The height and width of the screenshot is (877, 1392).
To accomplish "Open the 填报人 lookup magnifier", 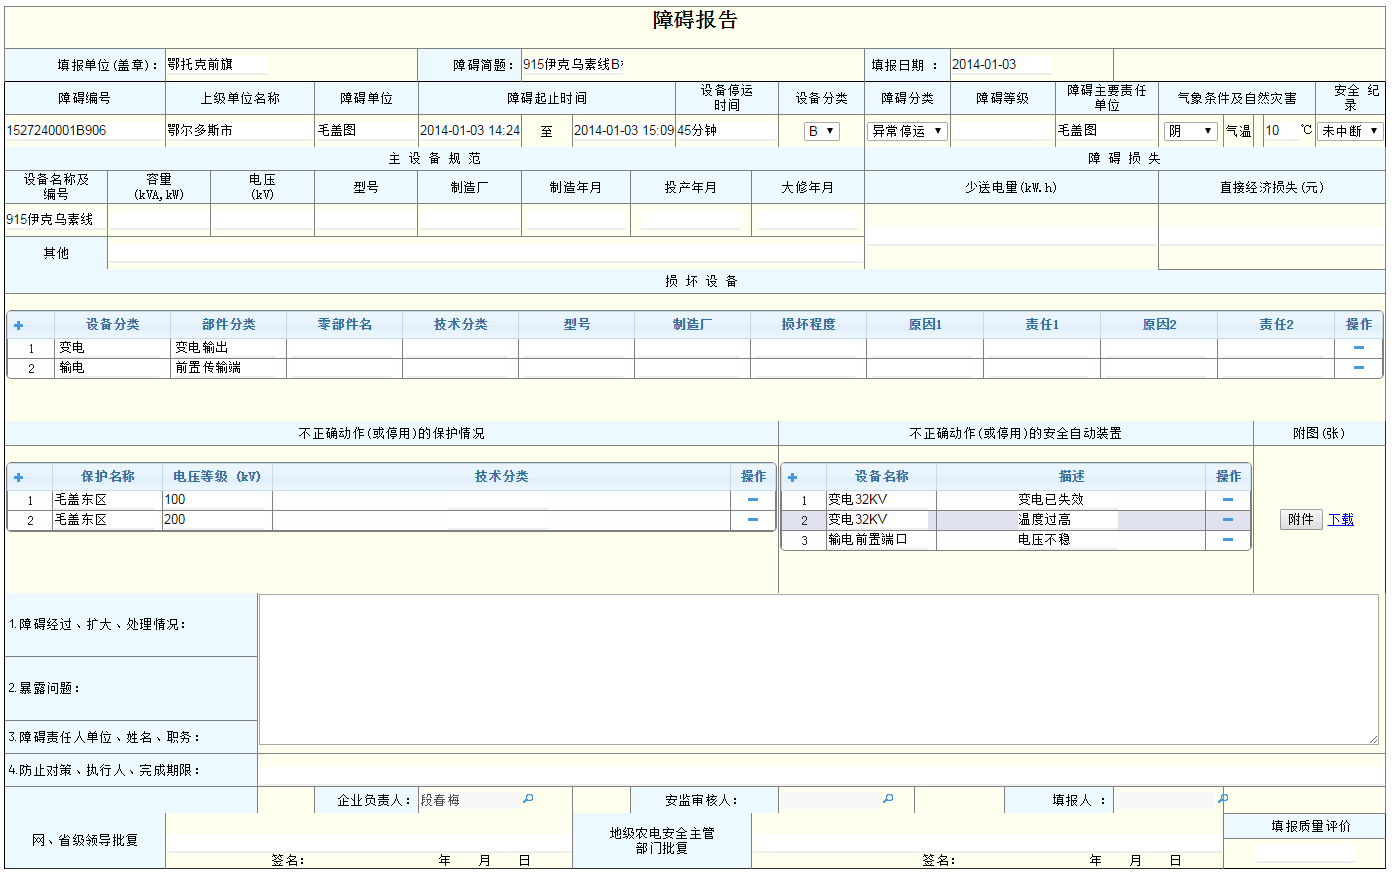I will tap(1222, 799).
